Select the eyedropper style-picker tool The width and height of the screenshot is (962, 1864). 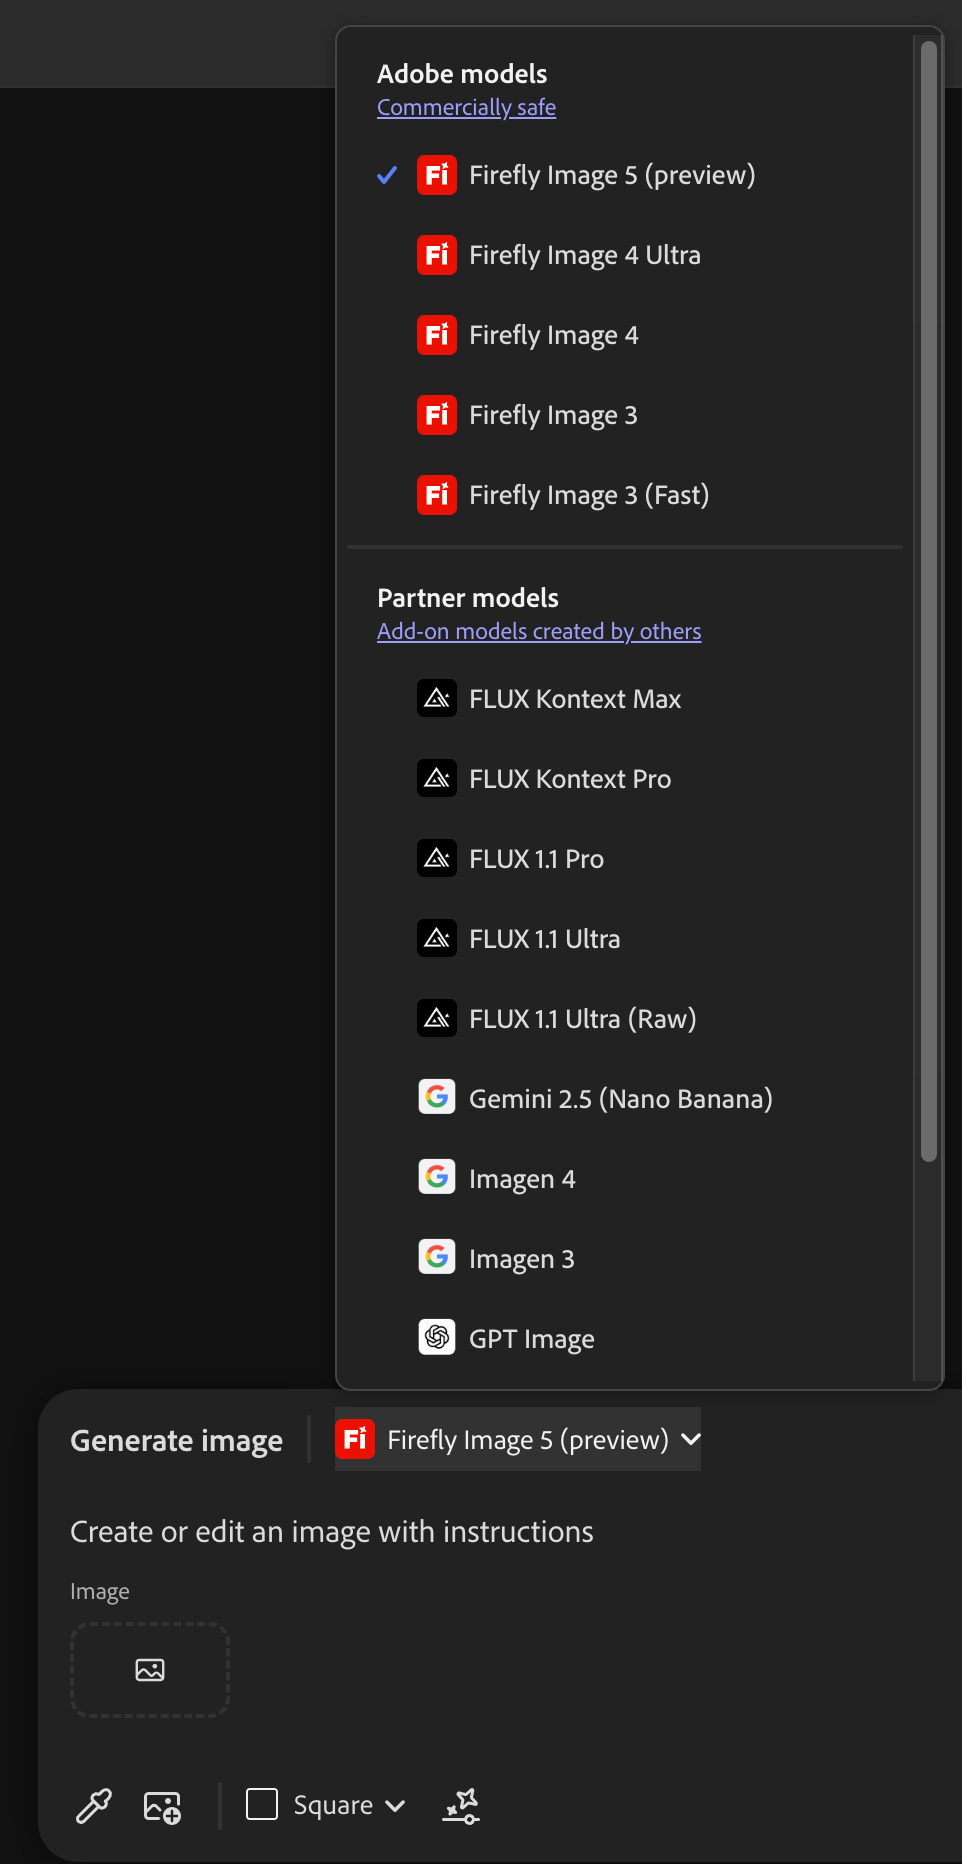[92, 1806]
